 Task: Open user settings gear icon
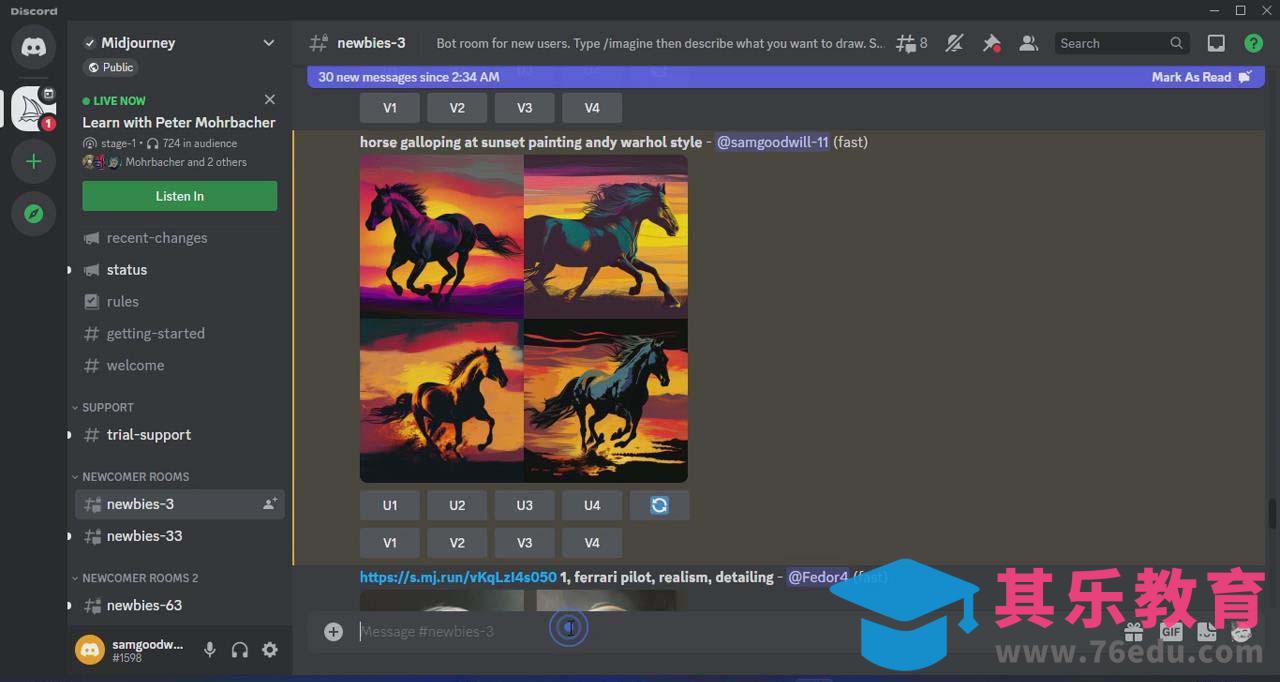270,650
